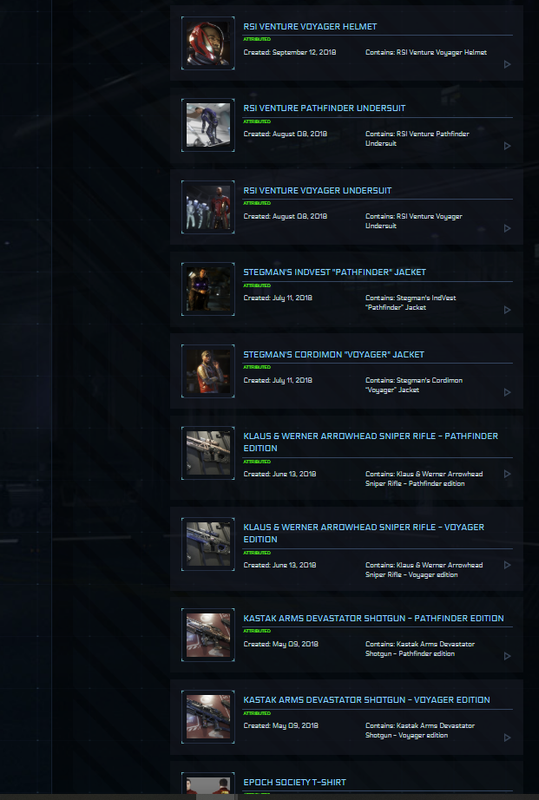Select 'Created: May 09, 2018' on Shotgun Voyager
This screenshot has height=800, width=539.
tap(281, 726)
